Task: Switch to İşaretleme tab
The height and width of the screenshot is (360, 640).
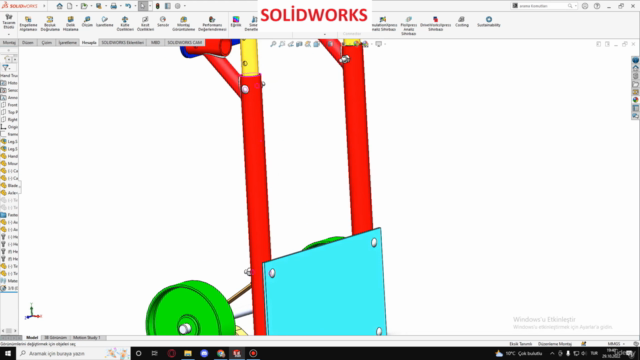Action: (x=67, y=42)
